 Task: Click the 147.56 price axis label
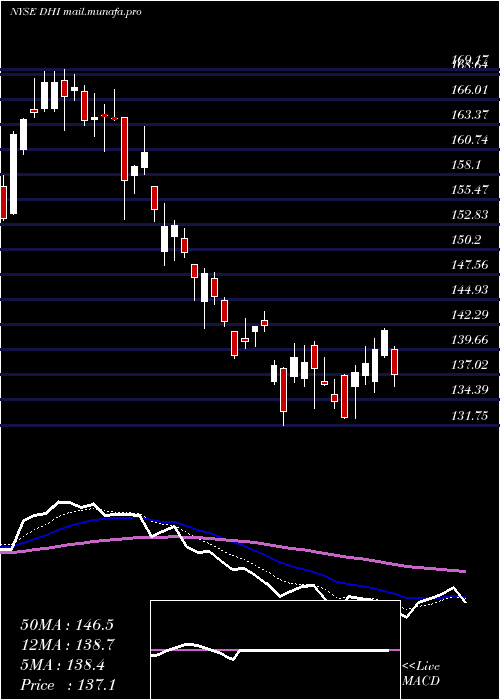(469, 265)
